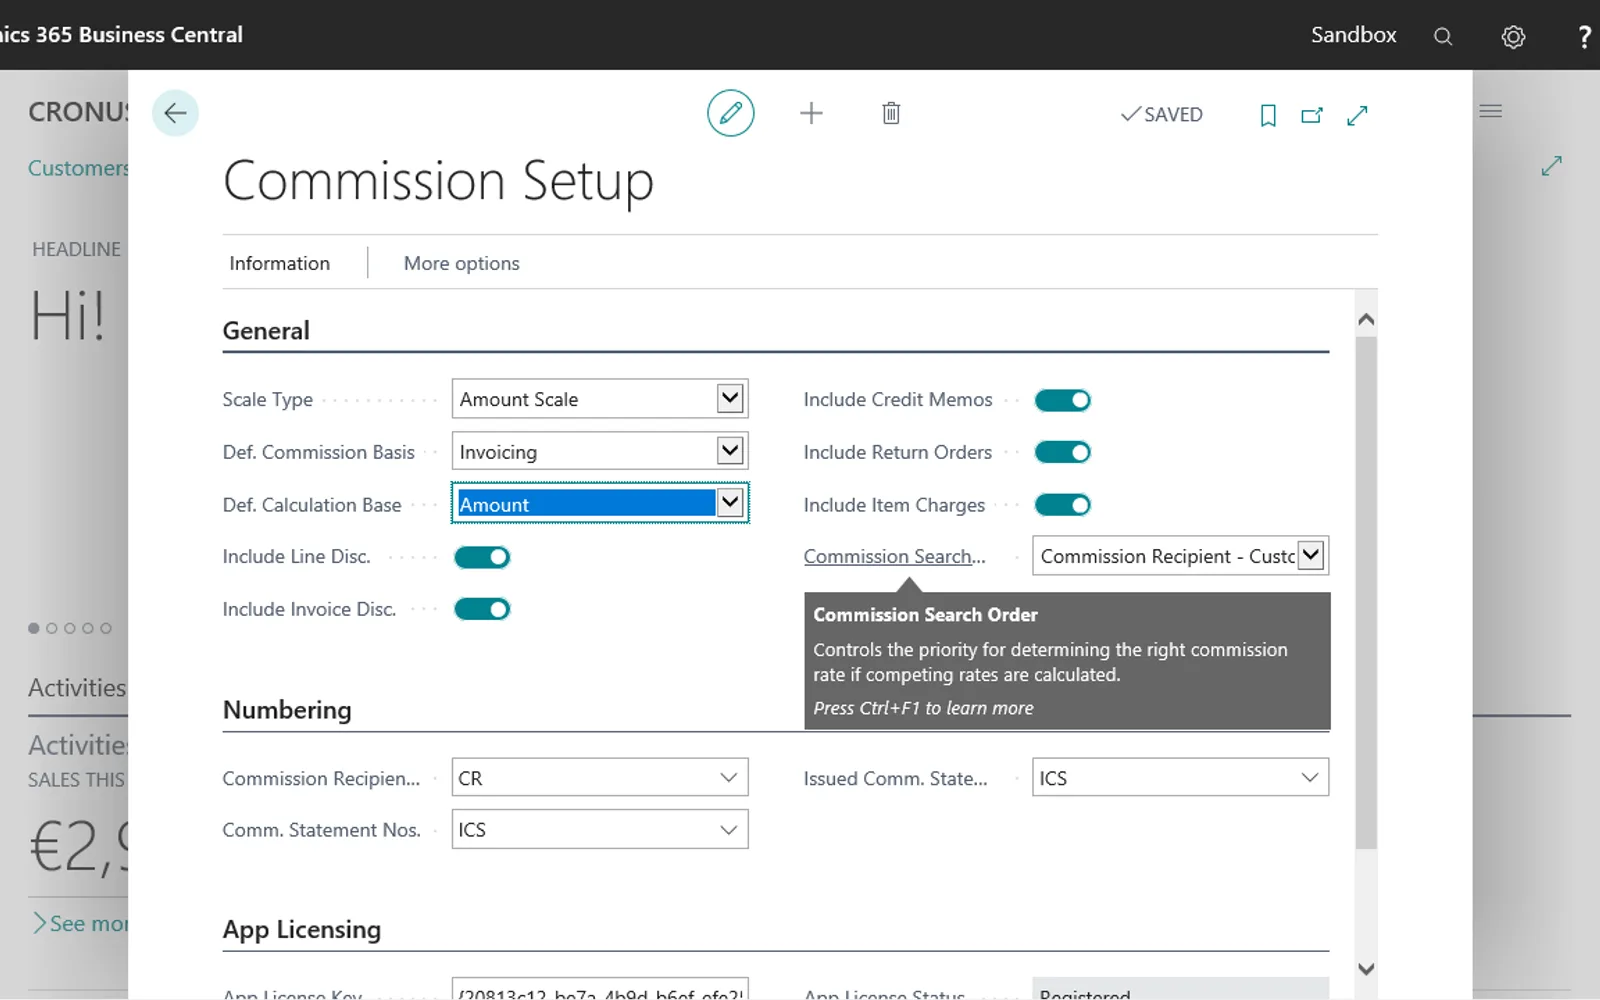Open settings gear in top bar
Screen dimensions: 1600x1000
[1513, 36]
